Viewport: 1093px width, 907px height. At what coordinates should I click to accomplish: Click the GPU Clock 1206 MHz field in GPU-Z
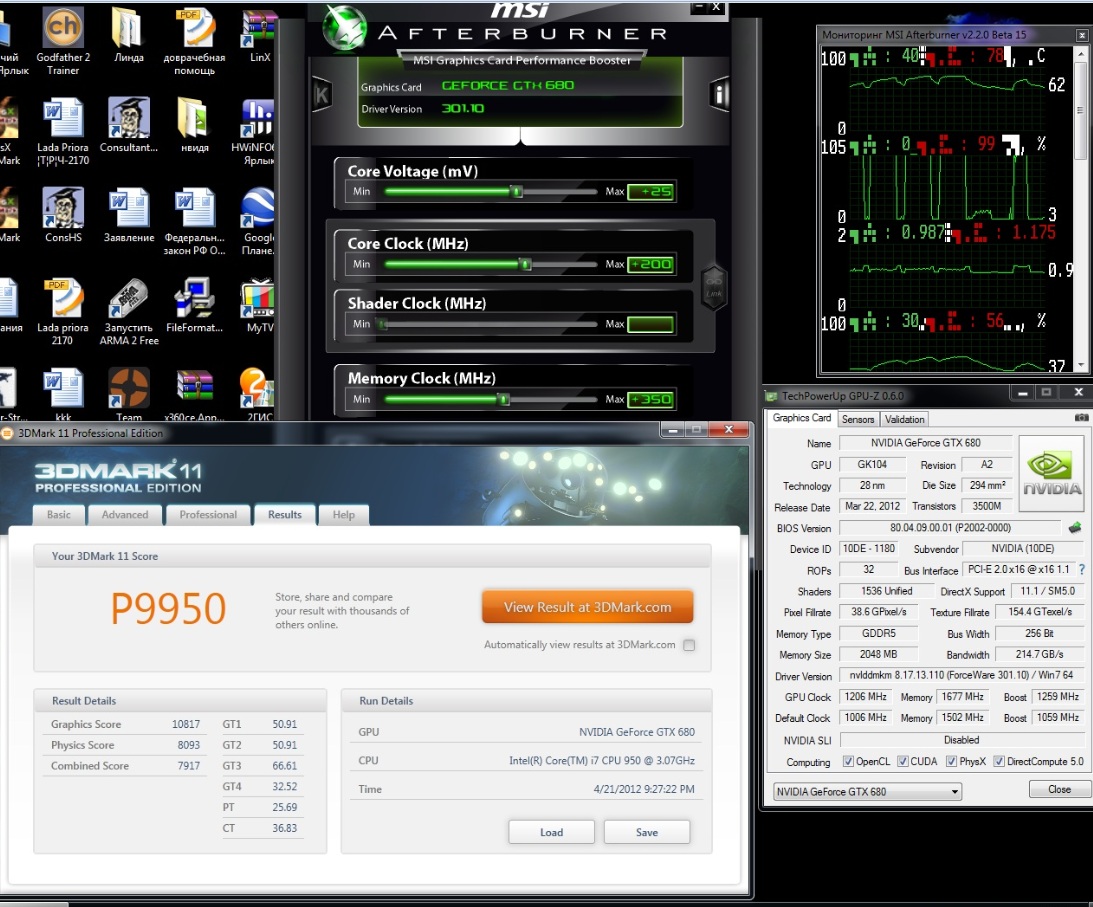tap(865, 696)
